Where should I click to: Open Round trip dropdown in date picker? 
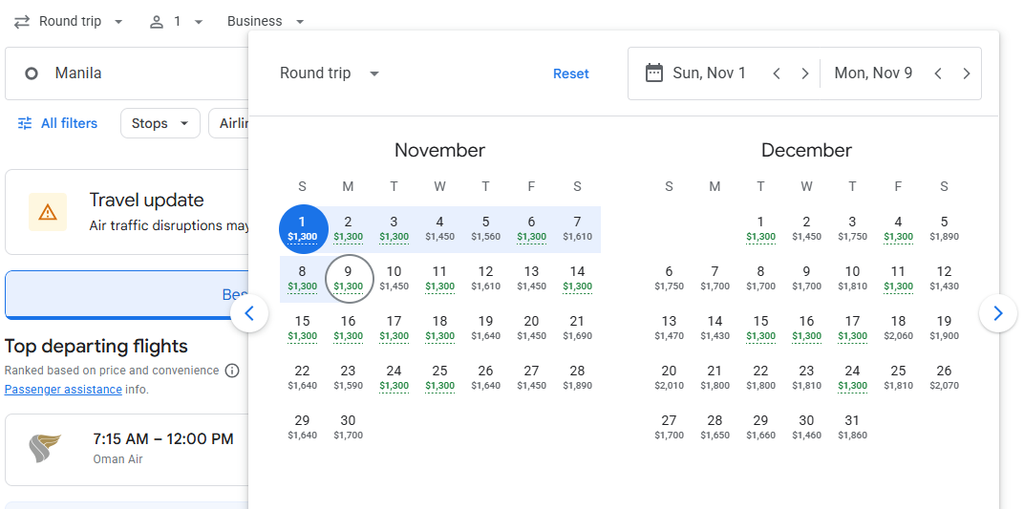[329, 73]
